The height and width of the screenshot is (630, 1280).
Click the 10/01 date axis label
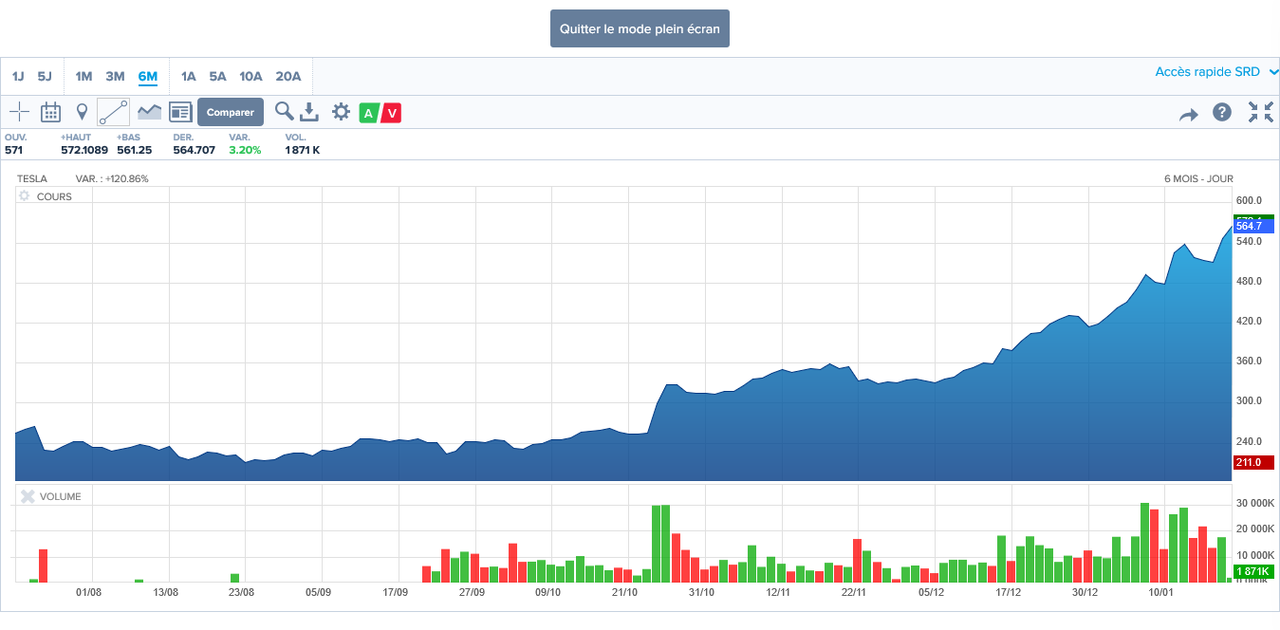coord(1161,592)
